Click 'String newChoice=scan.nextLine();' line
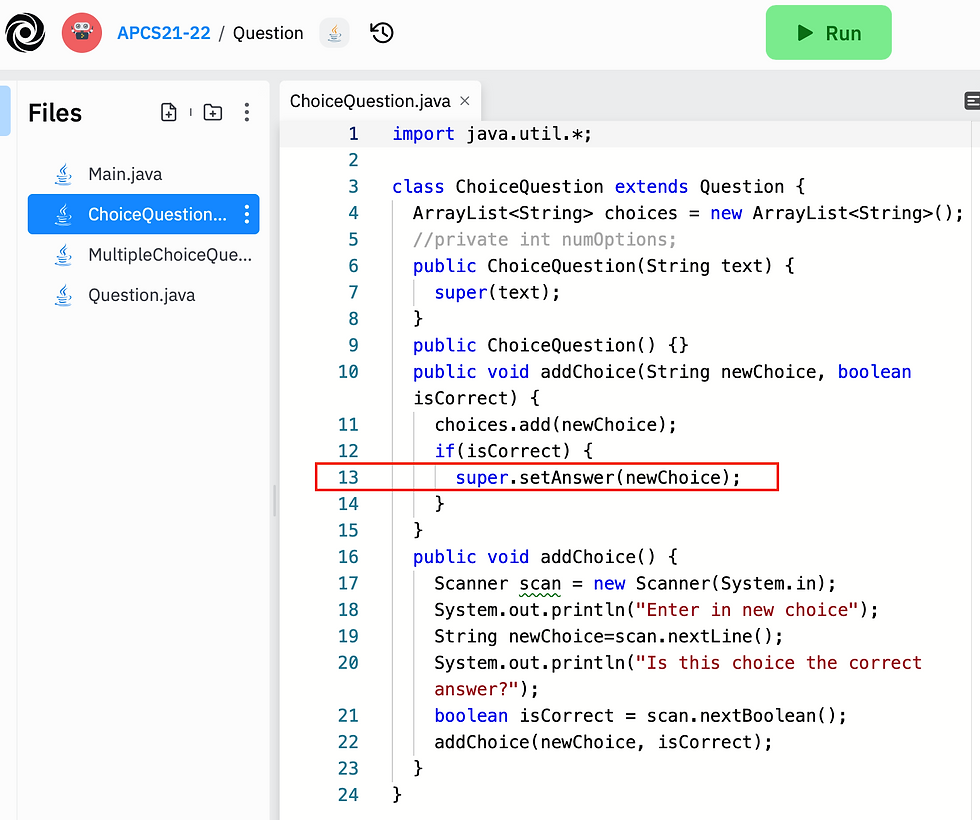 (609, 636)
